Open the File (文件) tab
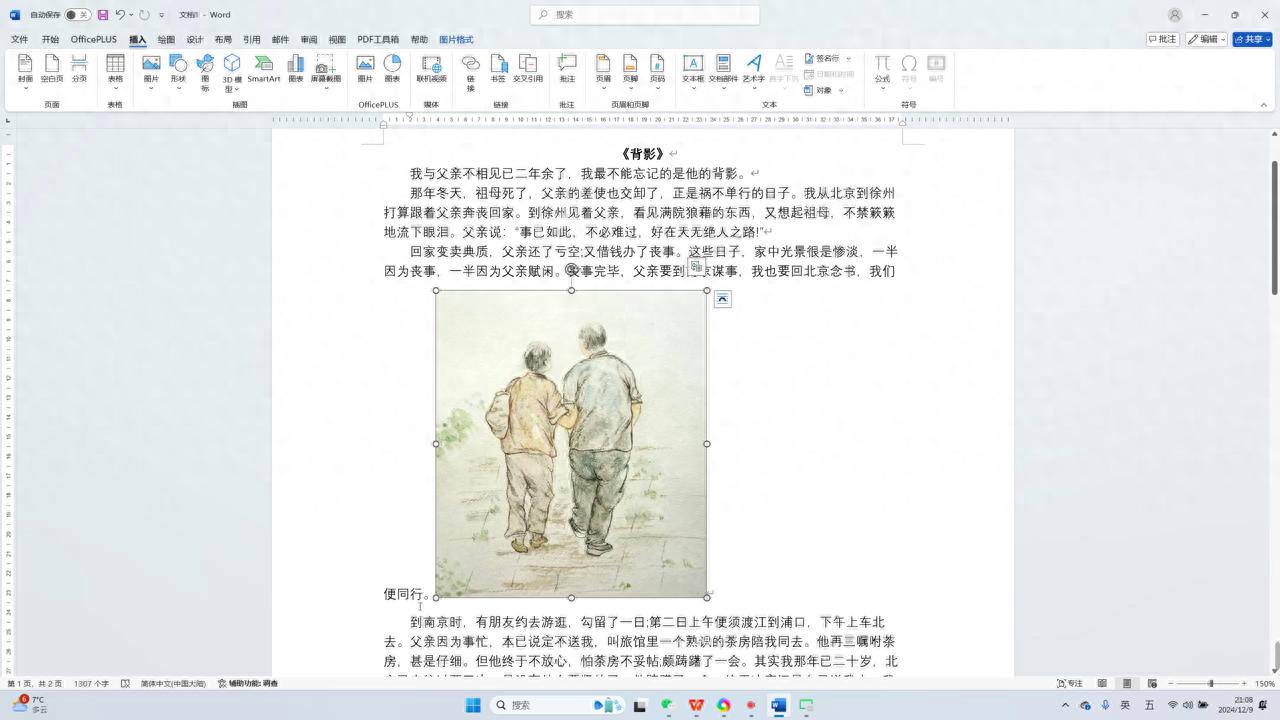The height and width of the screenshot is (720, 1280). pos(19,39)
